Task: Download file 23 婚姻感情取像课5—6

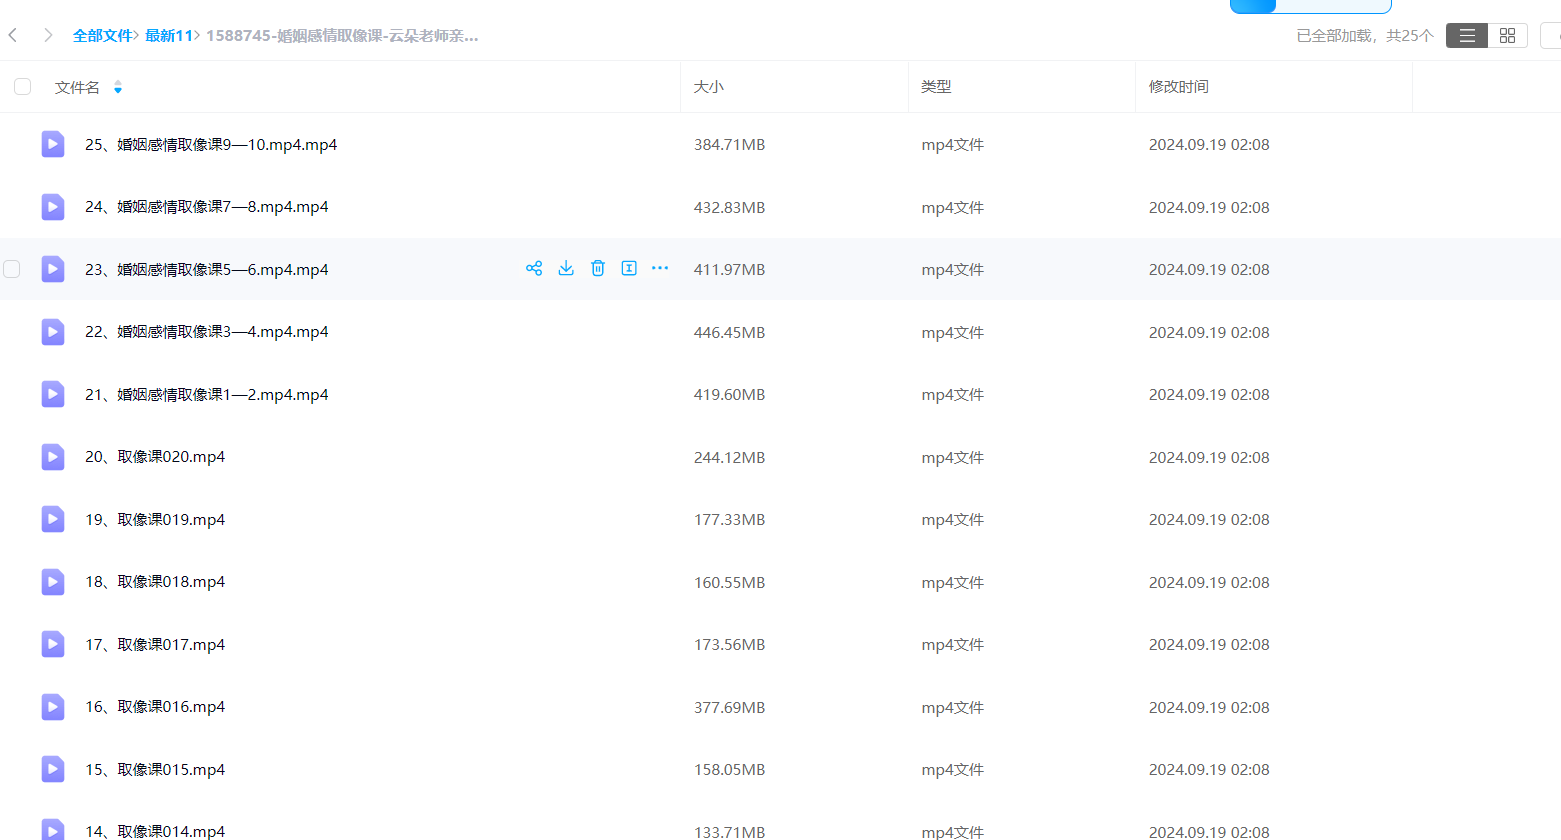Action: pyautogui.click(x=566, y=268)
